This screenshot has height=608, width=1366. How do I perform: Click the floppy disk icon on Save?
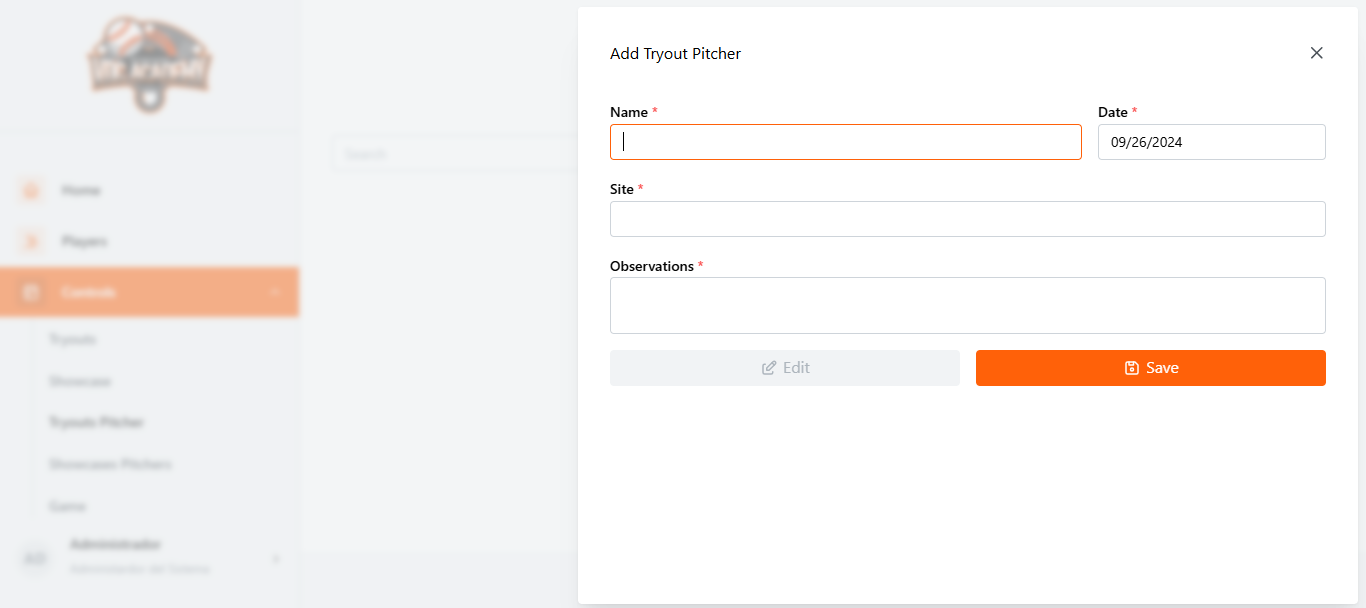[1131, 368]
